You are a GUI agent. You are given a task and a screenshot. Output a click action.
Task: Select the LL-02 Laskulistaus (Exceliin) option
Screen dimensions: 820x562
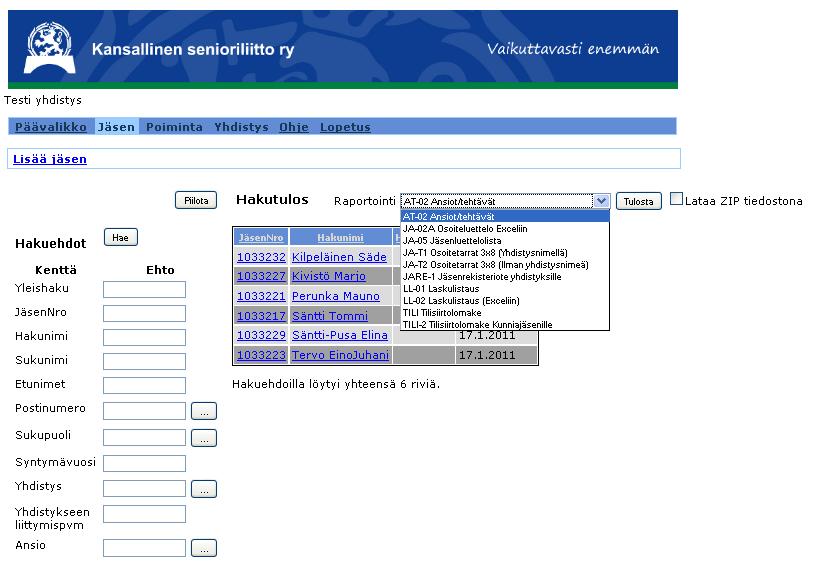pyautogui.click(x=505, y=301)
